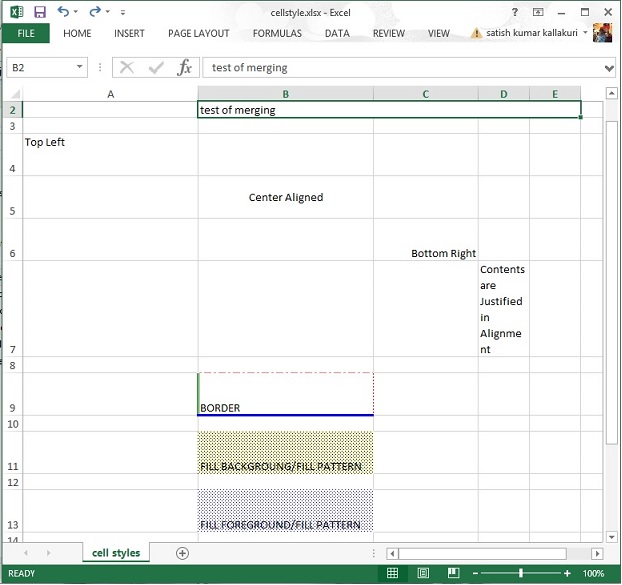The height and width of the screenshot is (585, 622).
Task: Expand the formula bar with chevron
Action: click(610, 68)
